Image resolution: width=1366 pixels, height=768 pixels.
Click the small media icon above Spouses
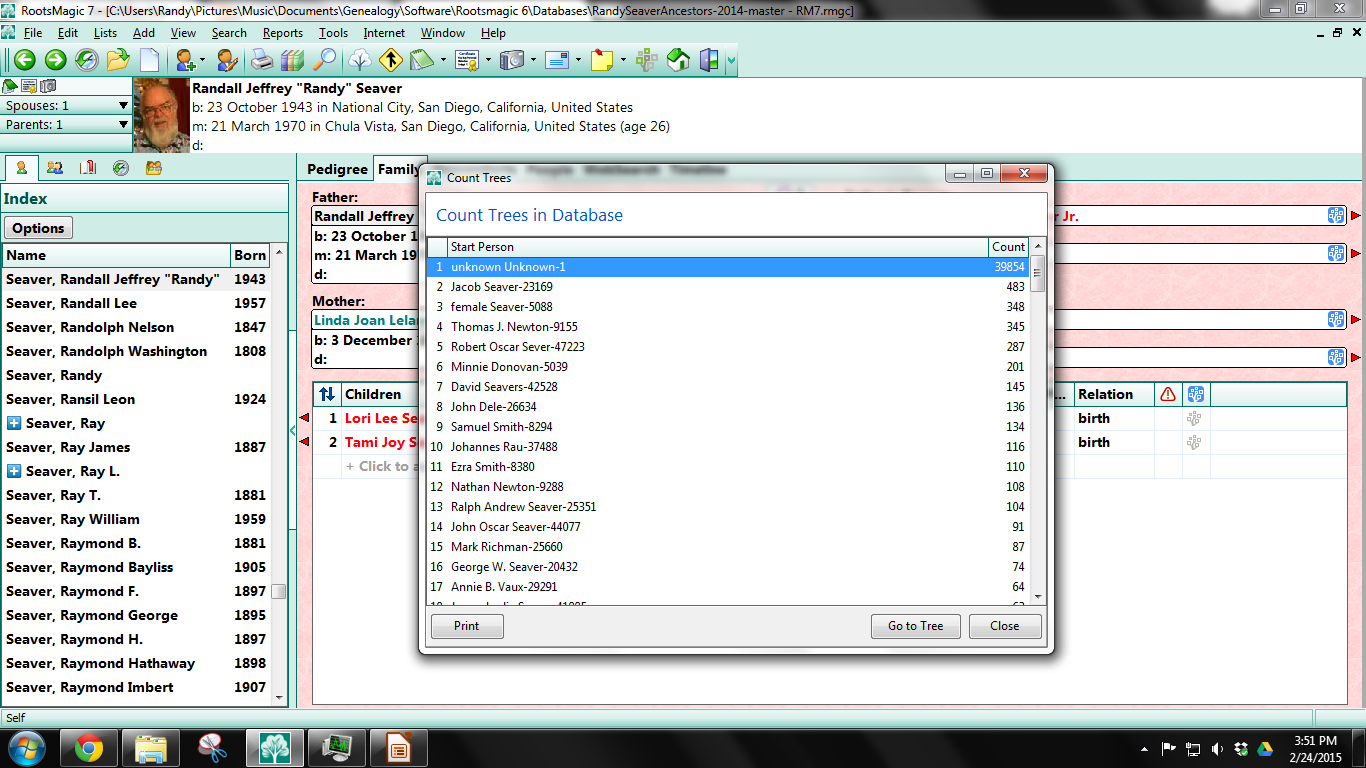[48, 87]
